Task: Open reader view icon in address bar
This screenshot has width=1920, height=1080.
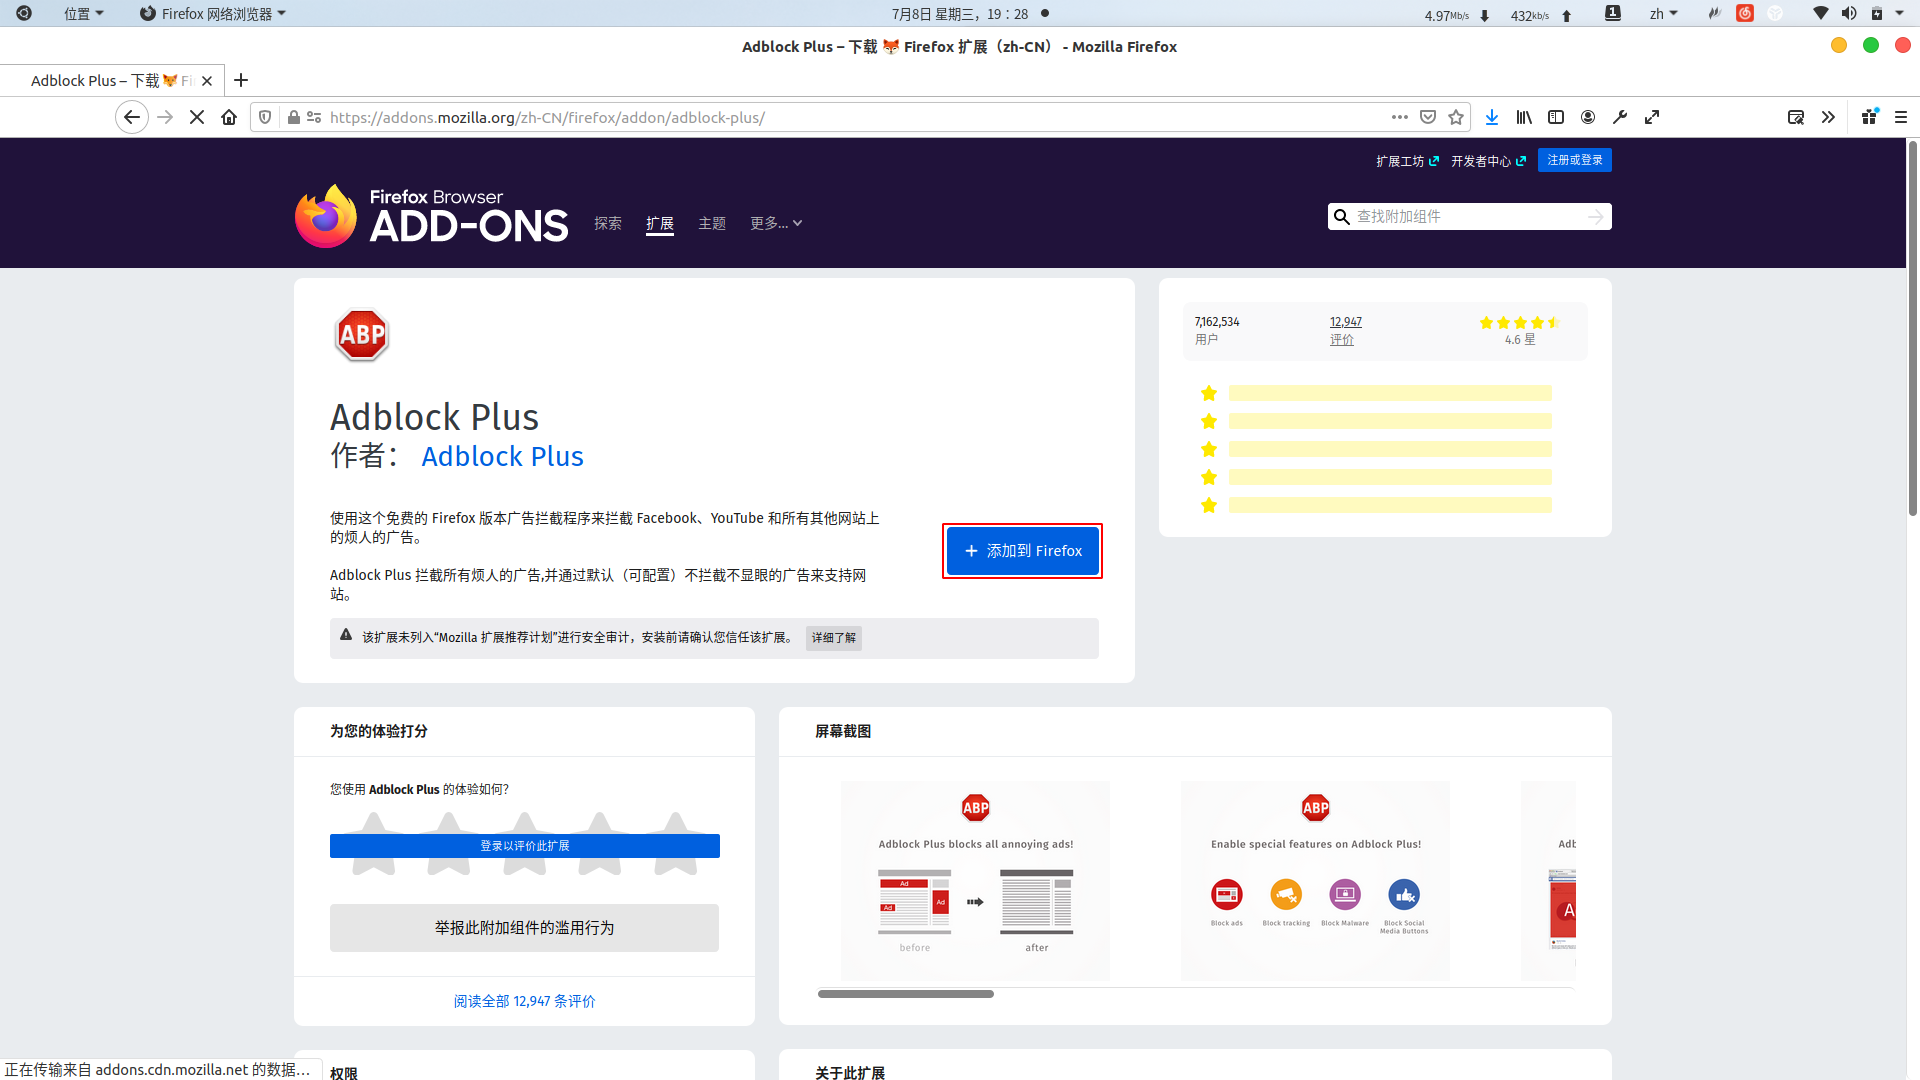Action: pos(1796,117)
